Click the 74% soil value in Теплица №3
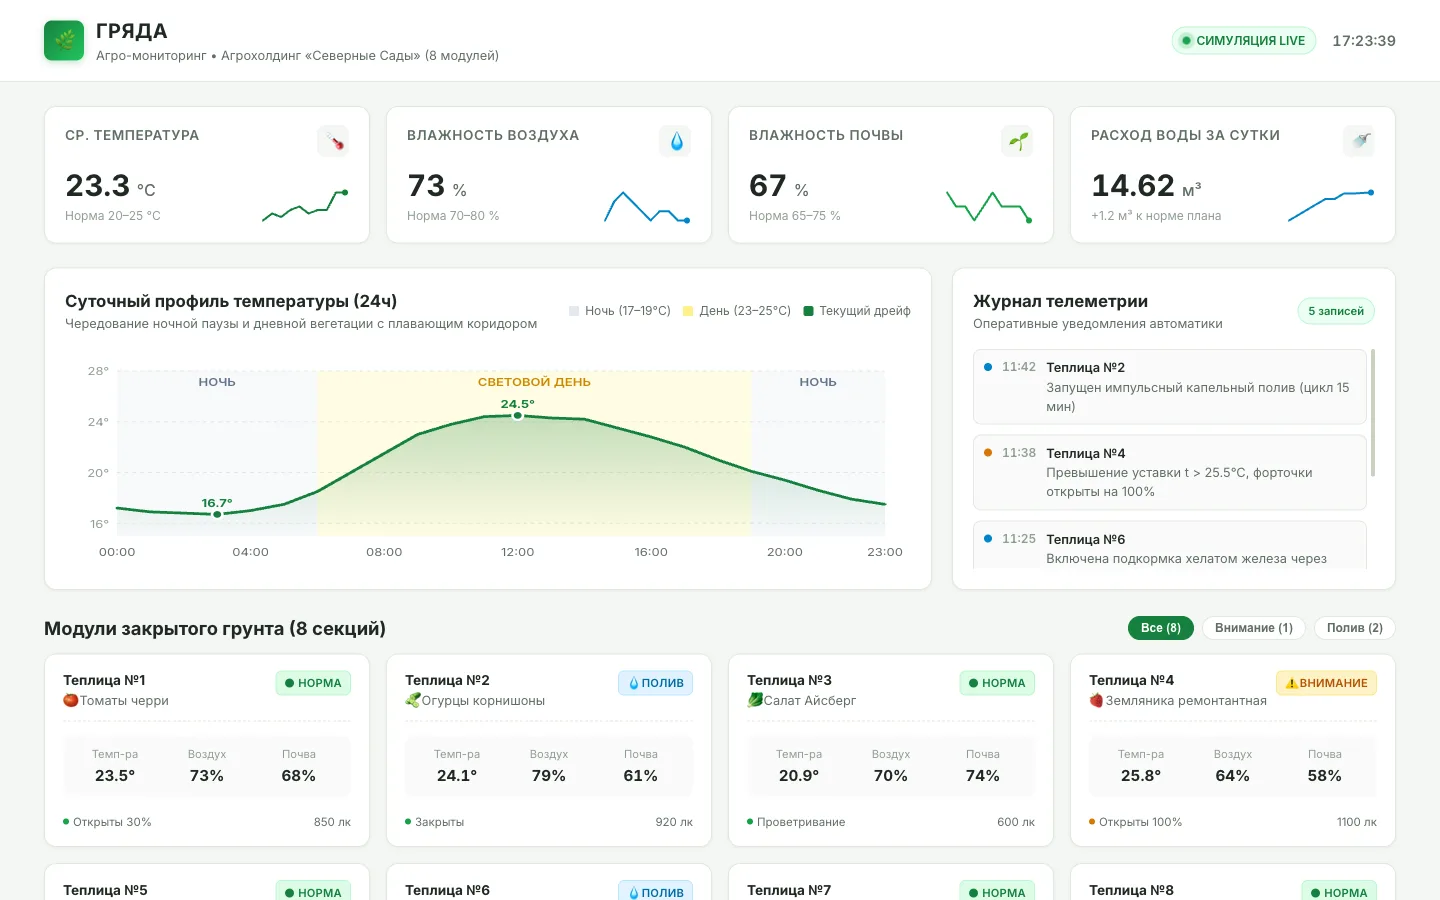This screenshot has height=900, width=1440. [983, 776]
